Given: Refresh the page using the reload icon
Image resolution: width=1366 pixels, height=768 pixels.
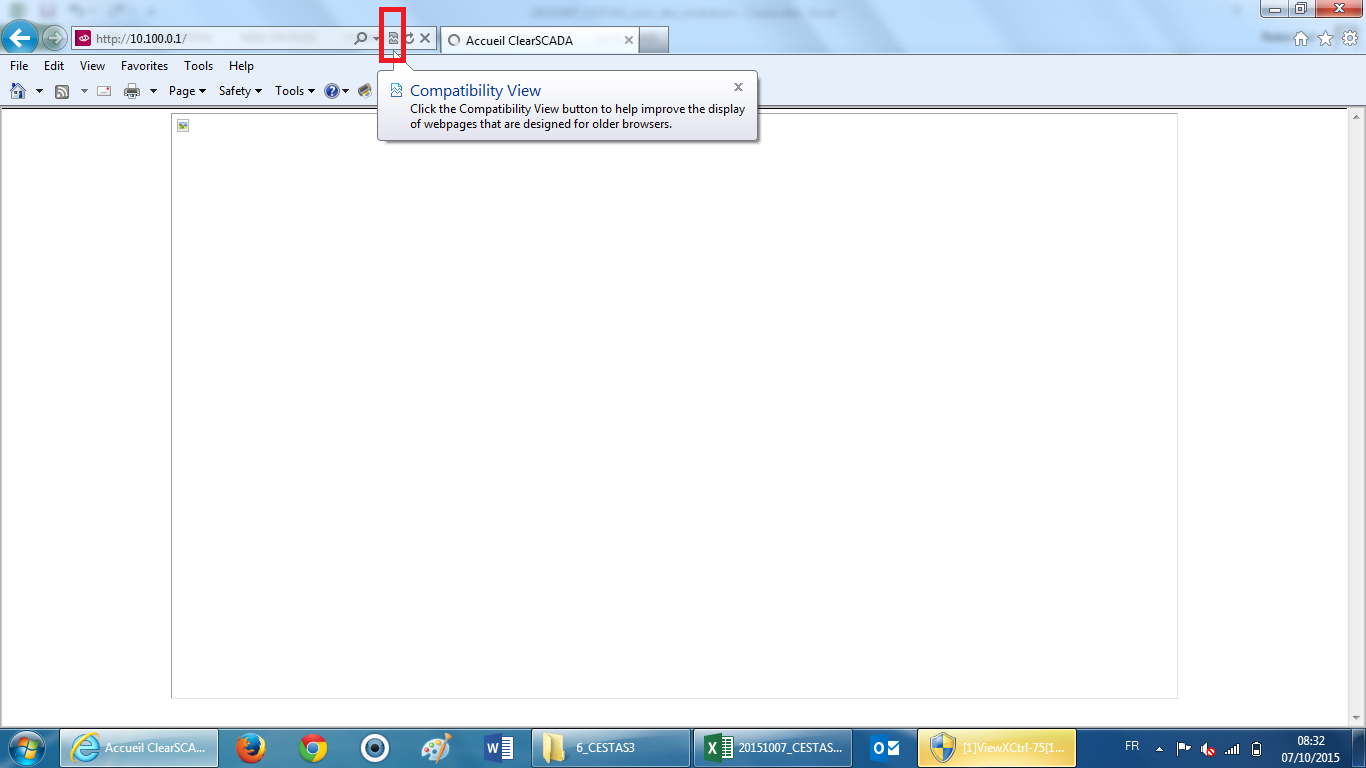Looking at the screenshot, I should [x=409, y=38].
